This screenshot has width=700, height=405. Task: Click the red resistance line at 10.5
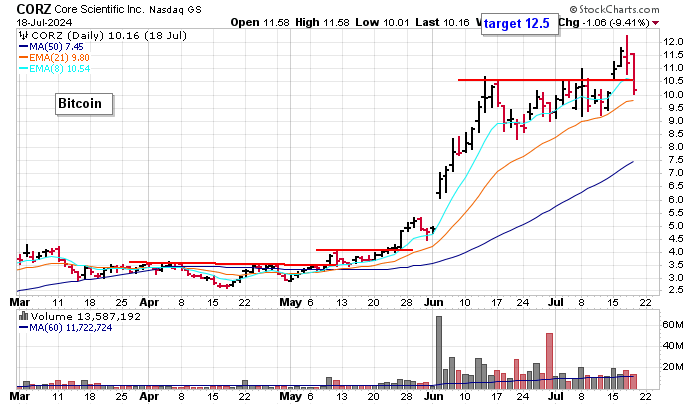[x=546, y=80]
